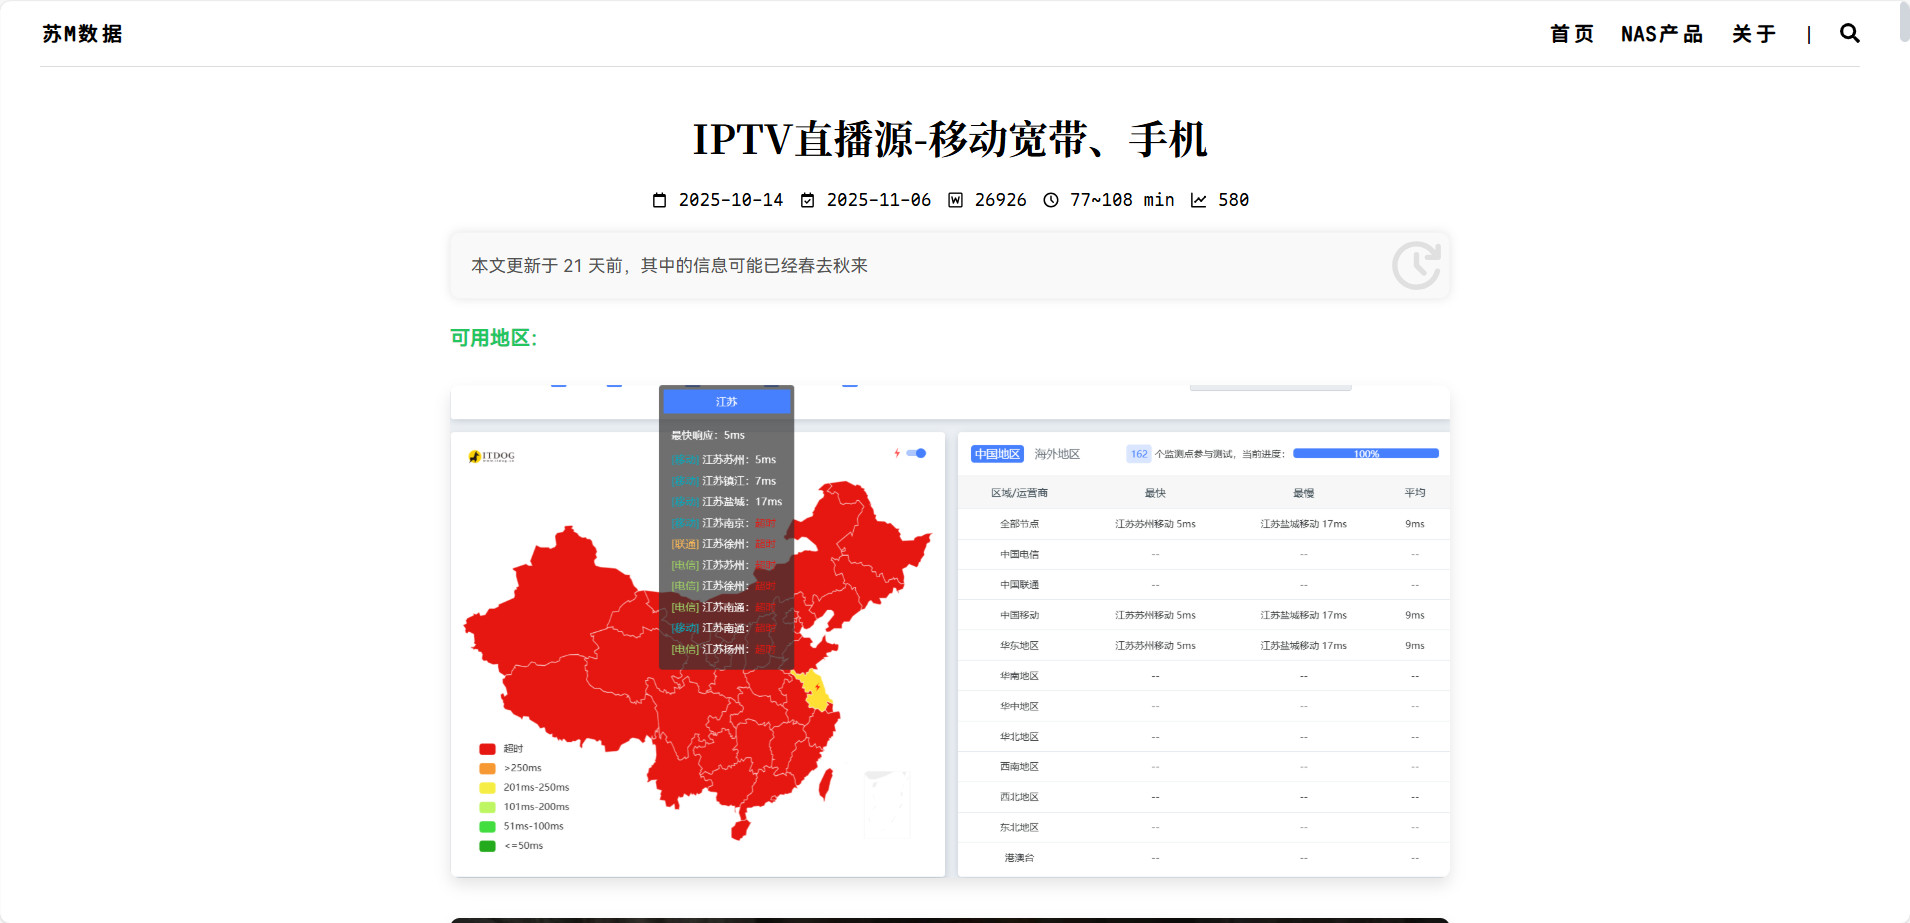This screenshot has height=923, width=1910.
Task: Click the 华北地区 row label
Action: pyautogui.click(x=1019, y=737)
